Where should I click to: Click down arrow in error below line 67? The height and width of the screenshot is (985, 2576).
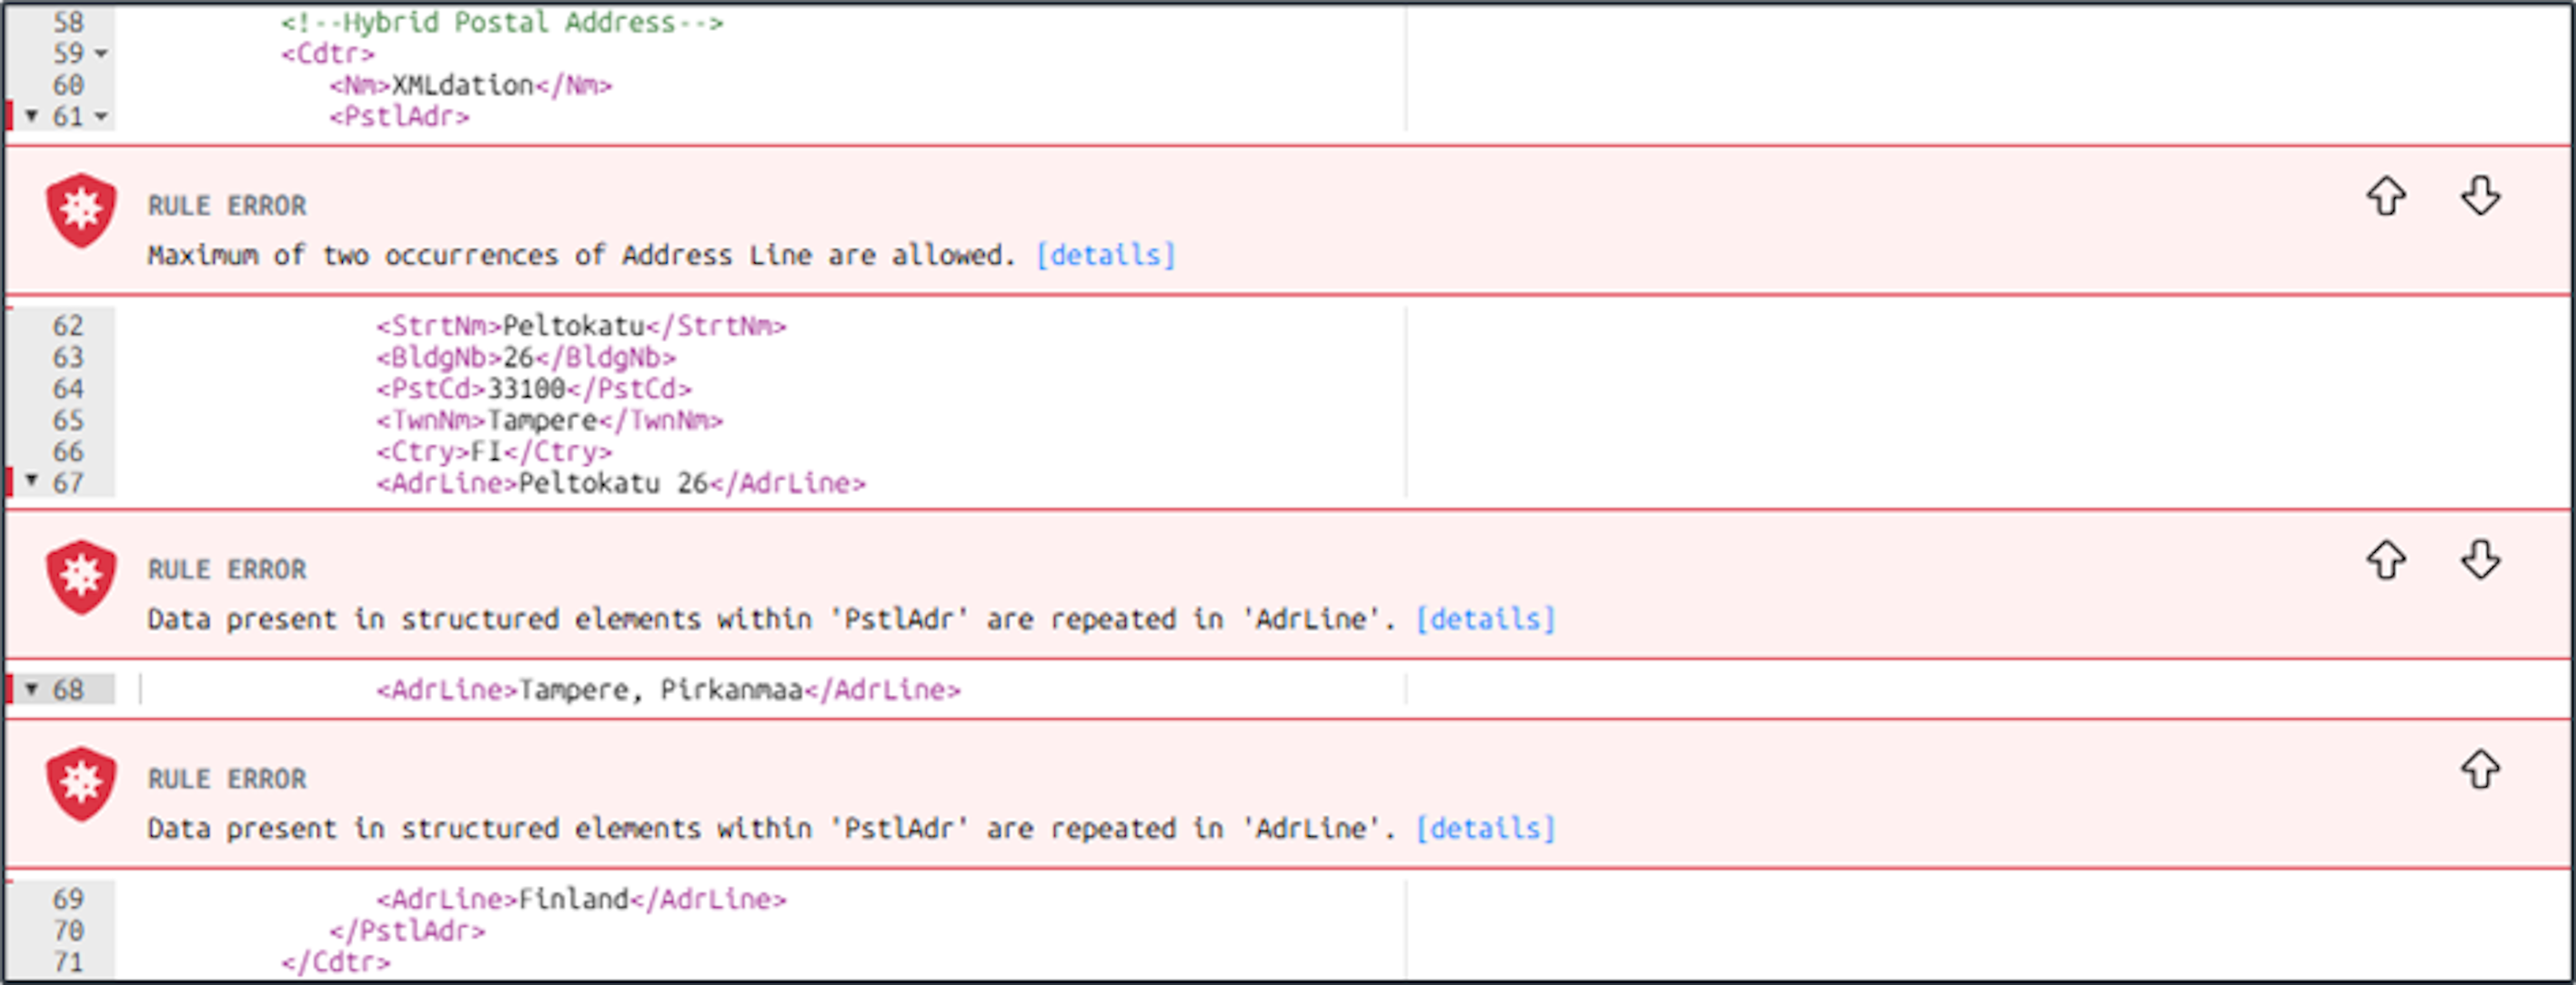point(2480,560)
